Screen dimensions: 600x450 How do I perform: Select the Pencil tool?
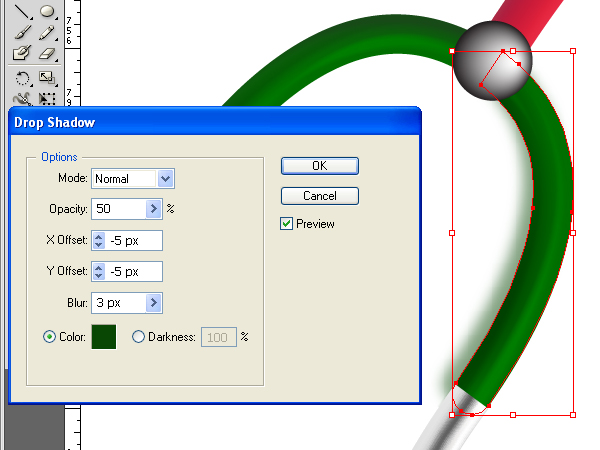[x=47, y=33]
